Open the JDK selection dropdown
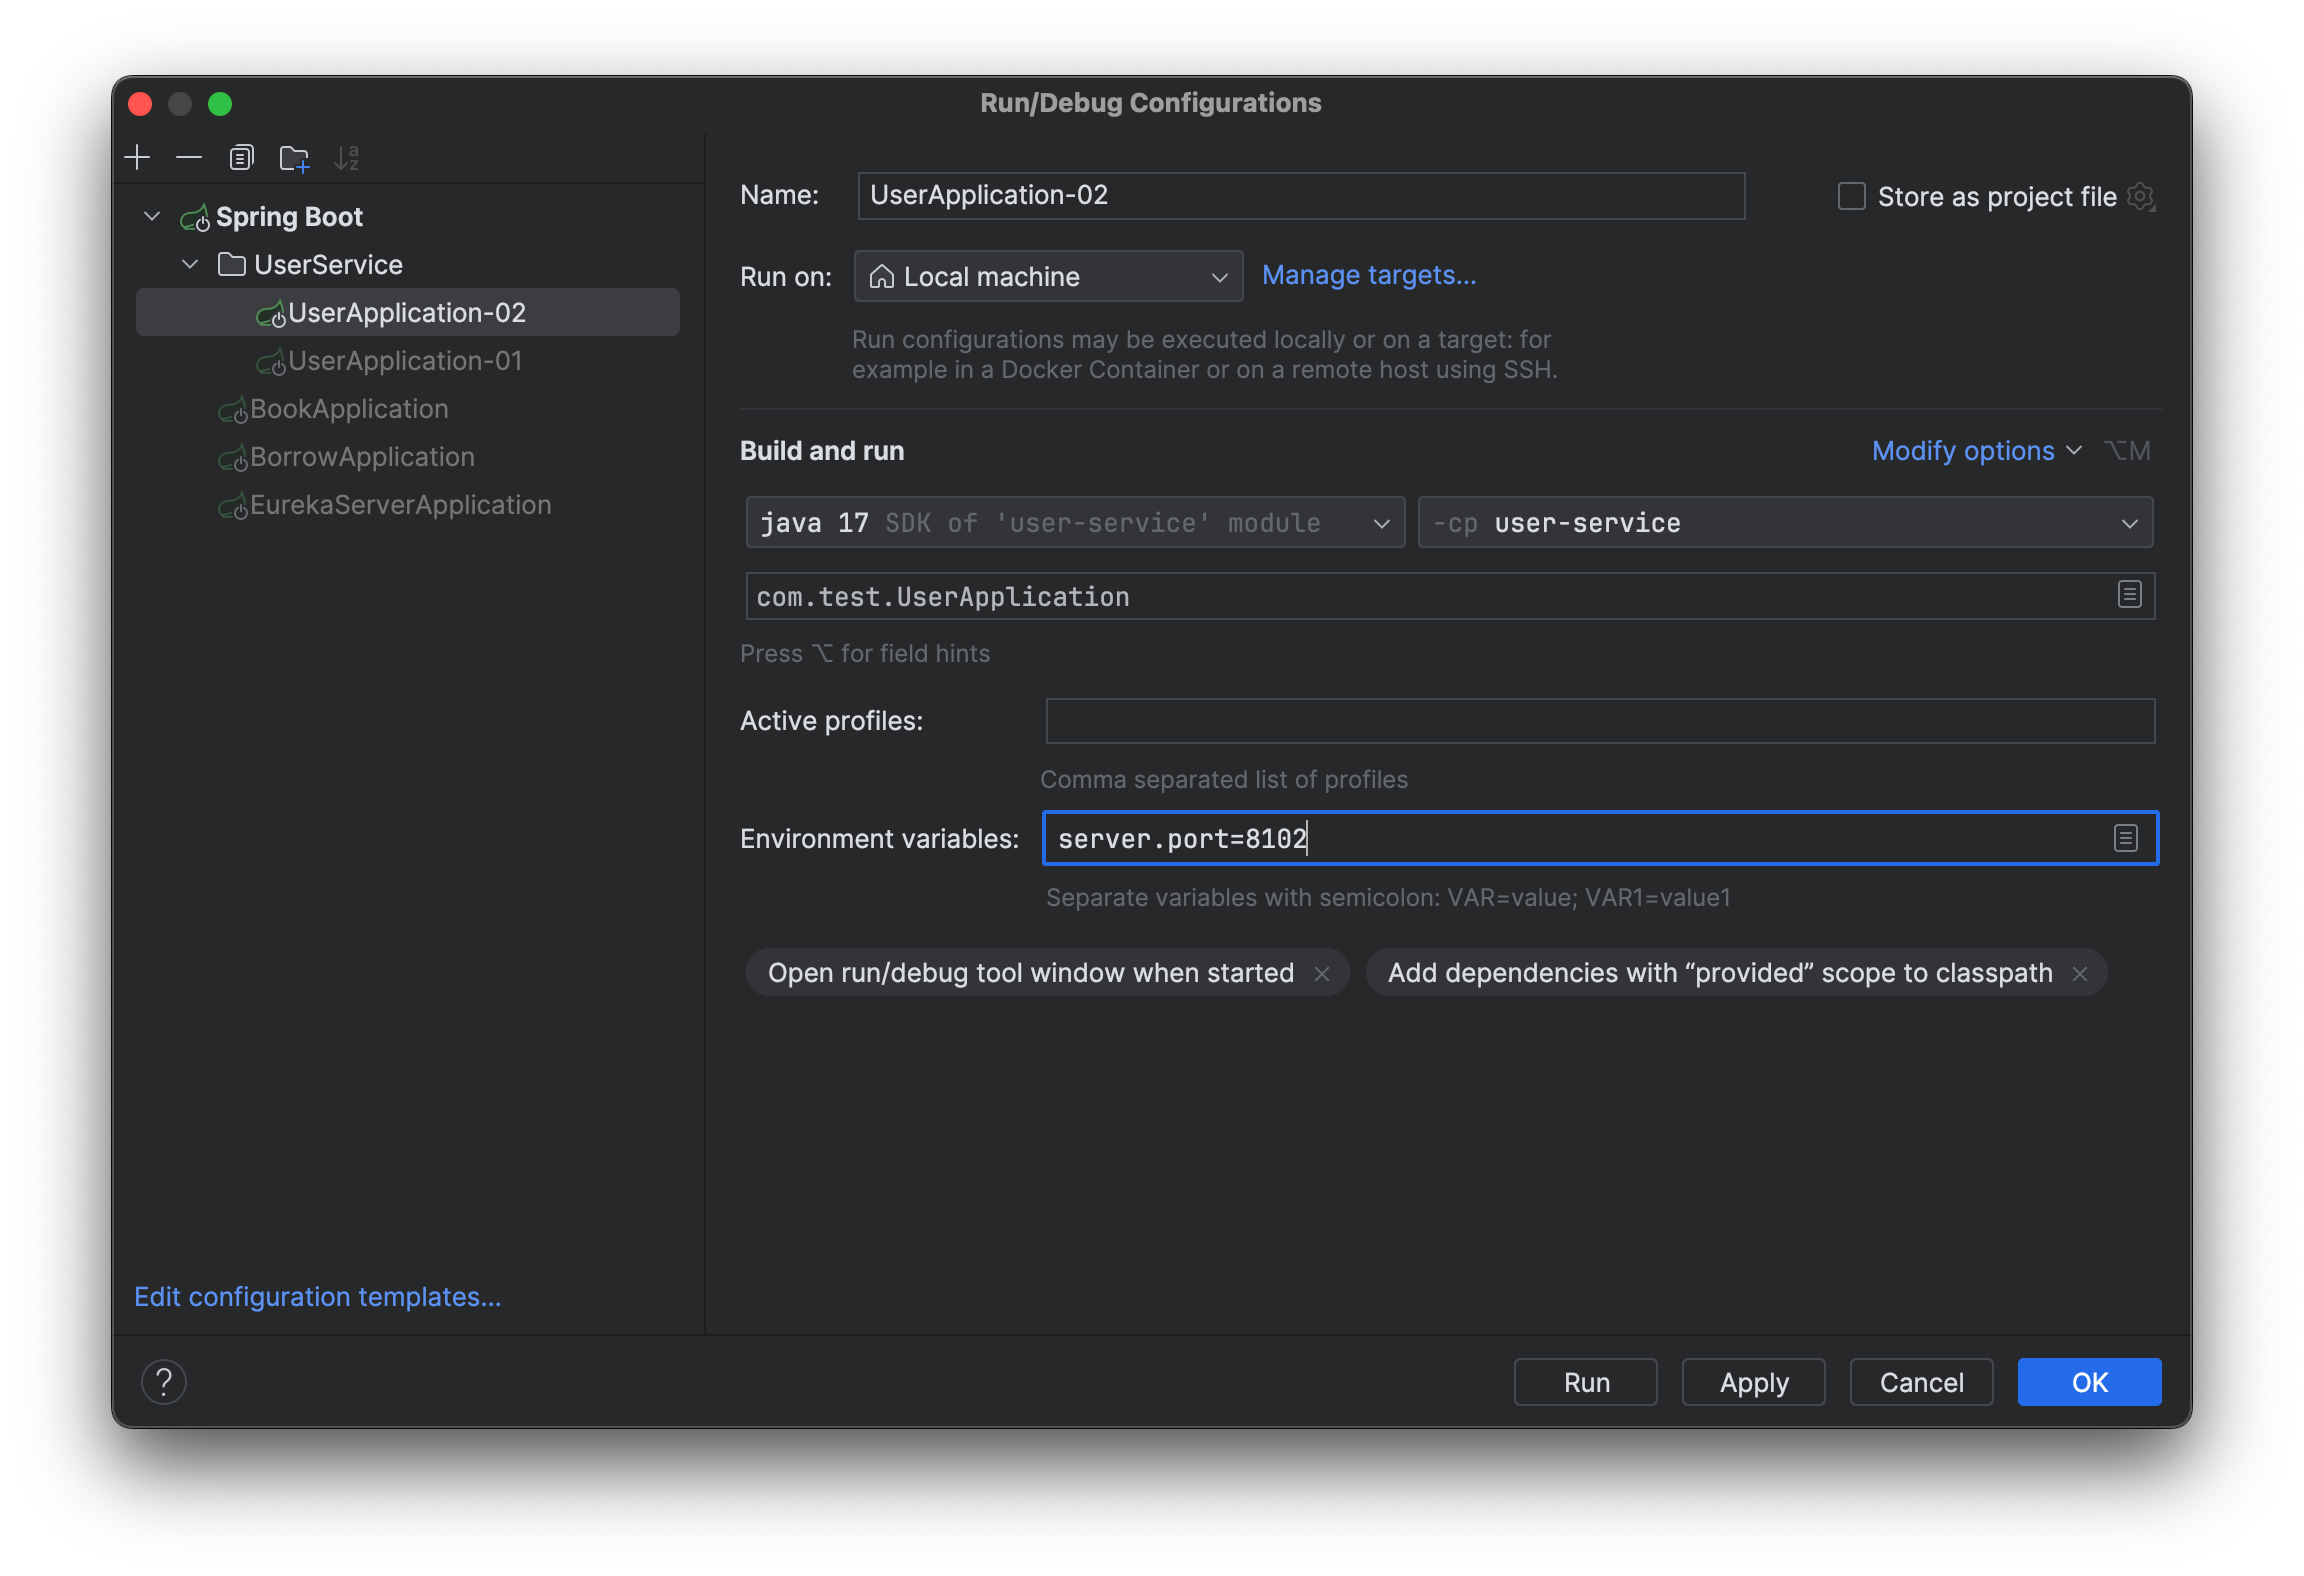The image size is (2304, 1576). (x=1381, y=522)
